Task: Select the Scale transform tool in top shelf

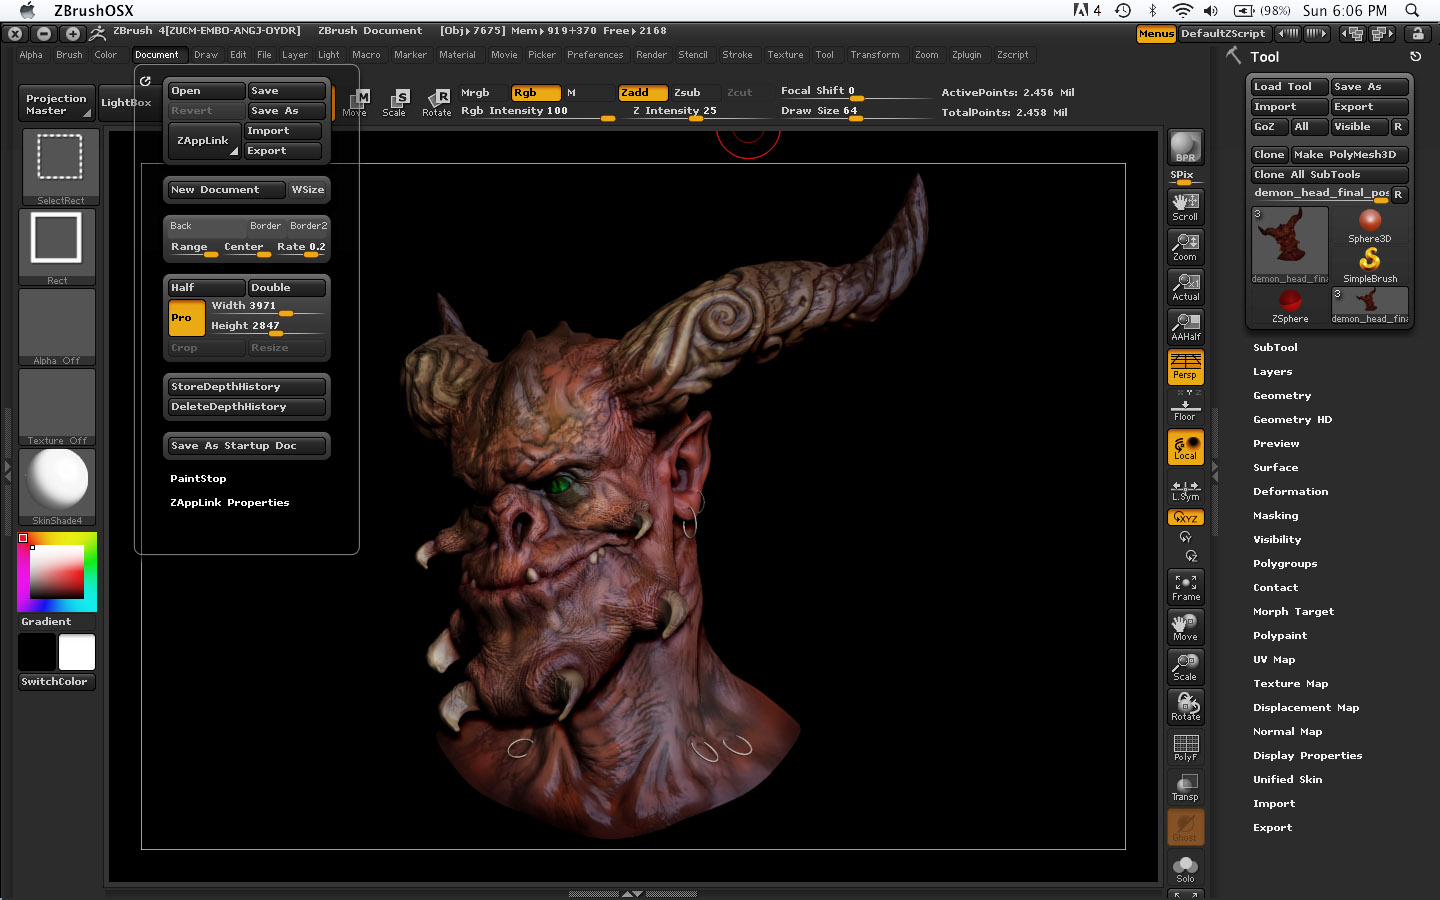Action: [x=395, y=102]
